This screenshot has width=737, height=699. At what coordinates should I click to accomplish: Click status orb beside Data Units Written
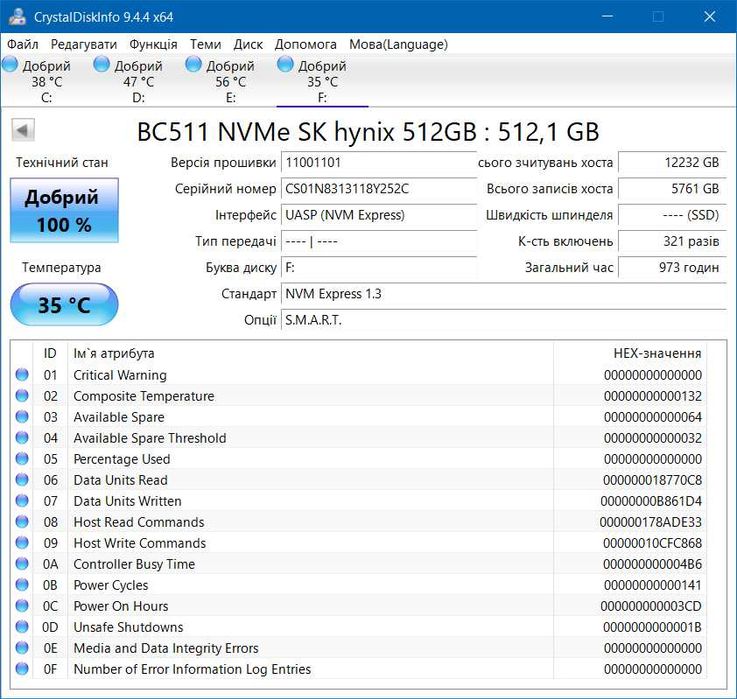click(x=22, y=501)
